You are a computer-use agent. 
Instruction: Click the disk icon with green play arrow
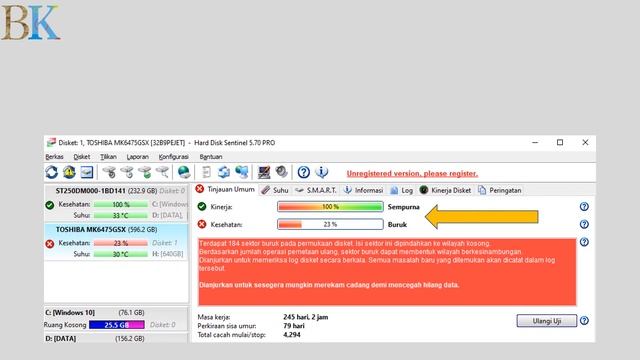click(x=145, y=172)
